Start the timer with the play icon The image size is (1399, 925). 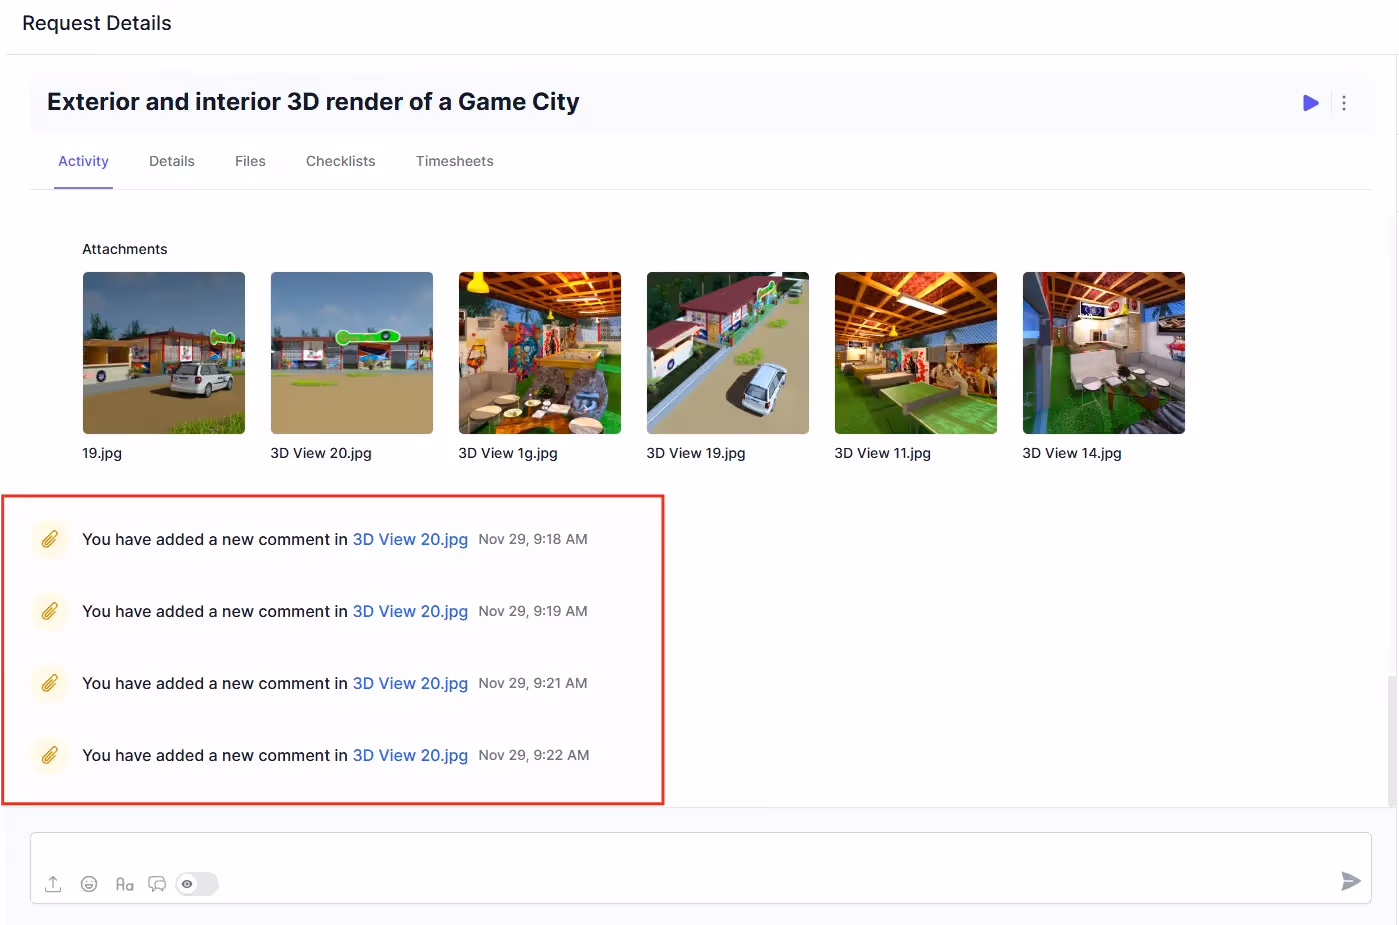coord(1310,103)
